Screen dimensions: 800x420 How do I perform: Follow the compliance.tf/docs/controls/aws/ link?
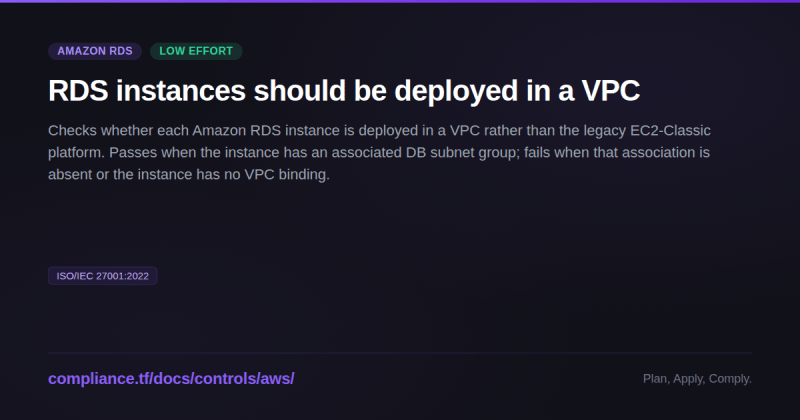point(171,379)
